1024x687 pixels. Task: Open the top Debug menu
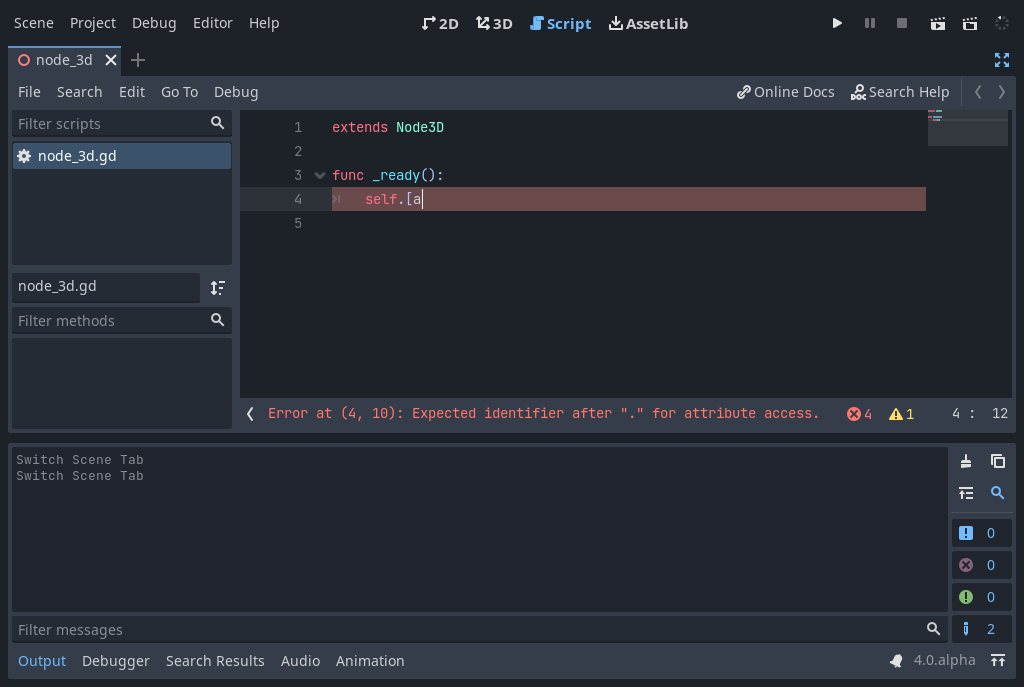point(154,23)
